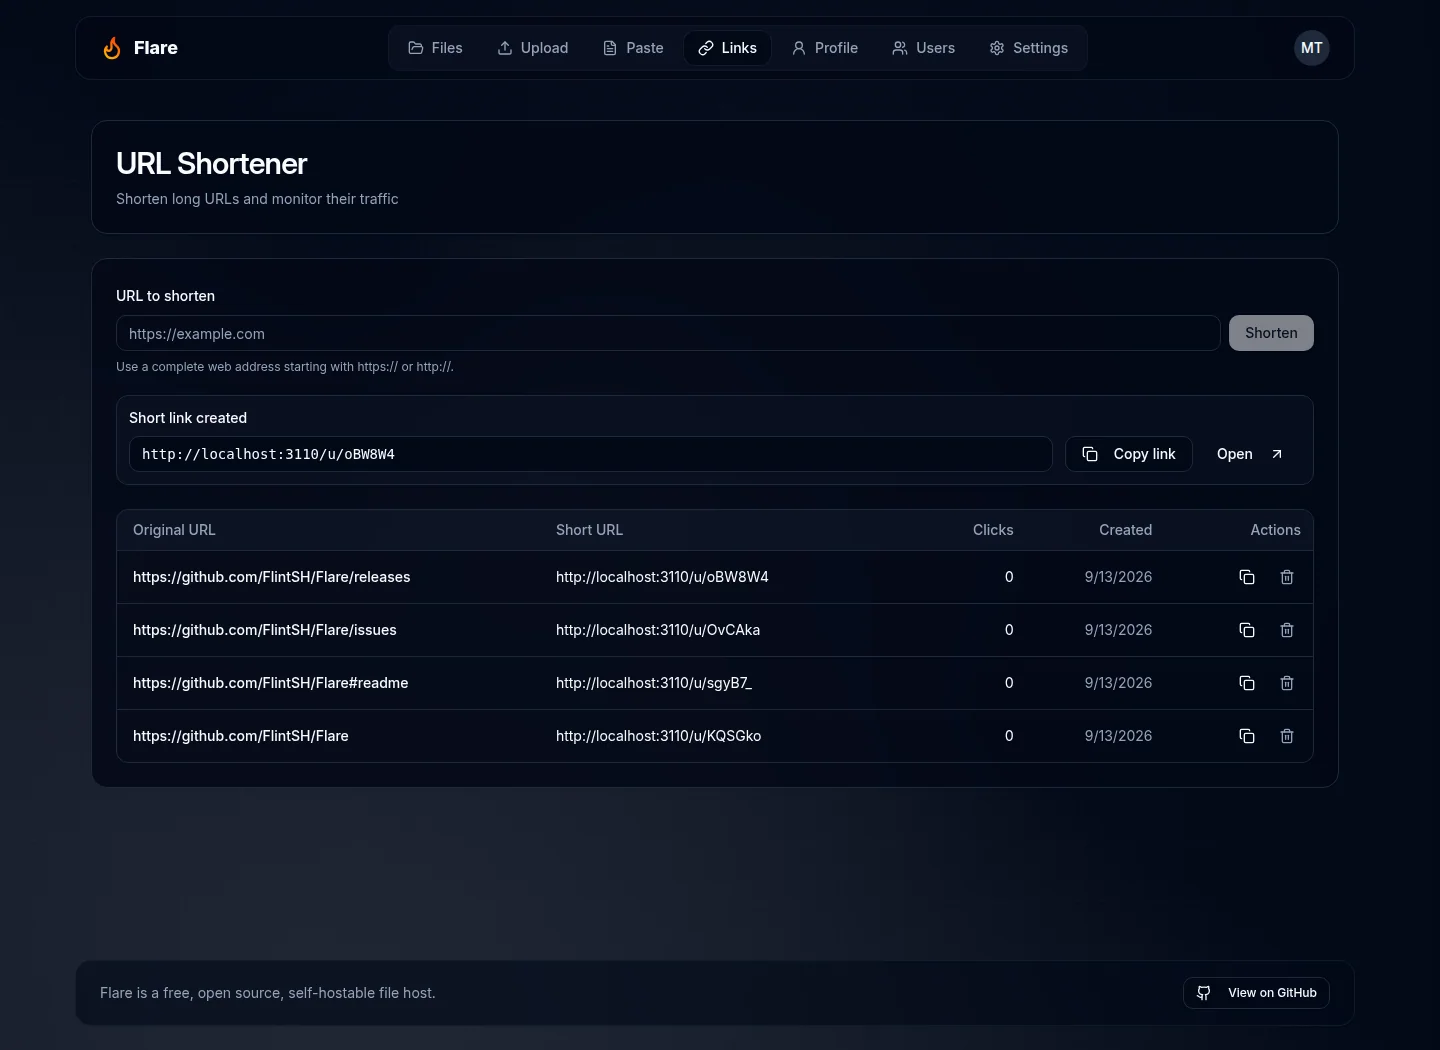This screenshot has width=1440, height=1050.
Task: Go to the Upload tab
Action: [533, 48]
